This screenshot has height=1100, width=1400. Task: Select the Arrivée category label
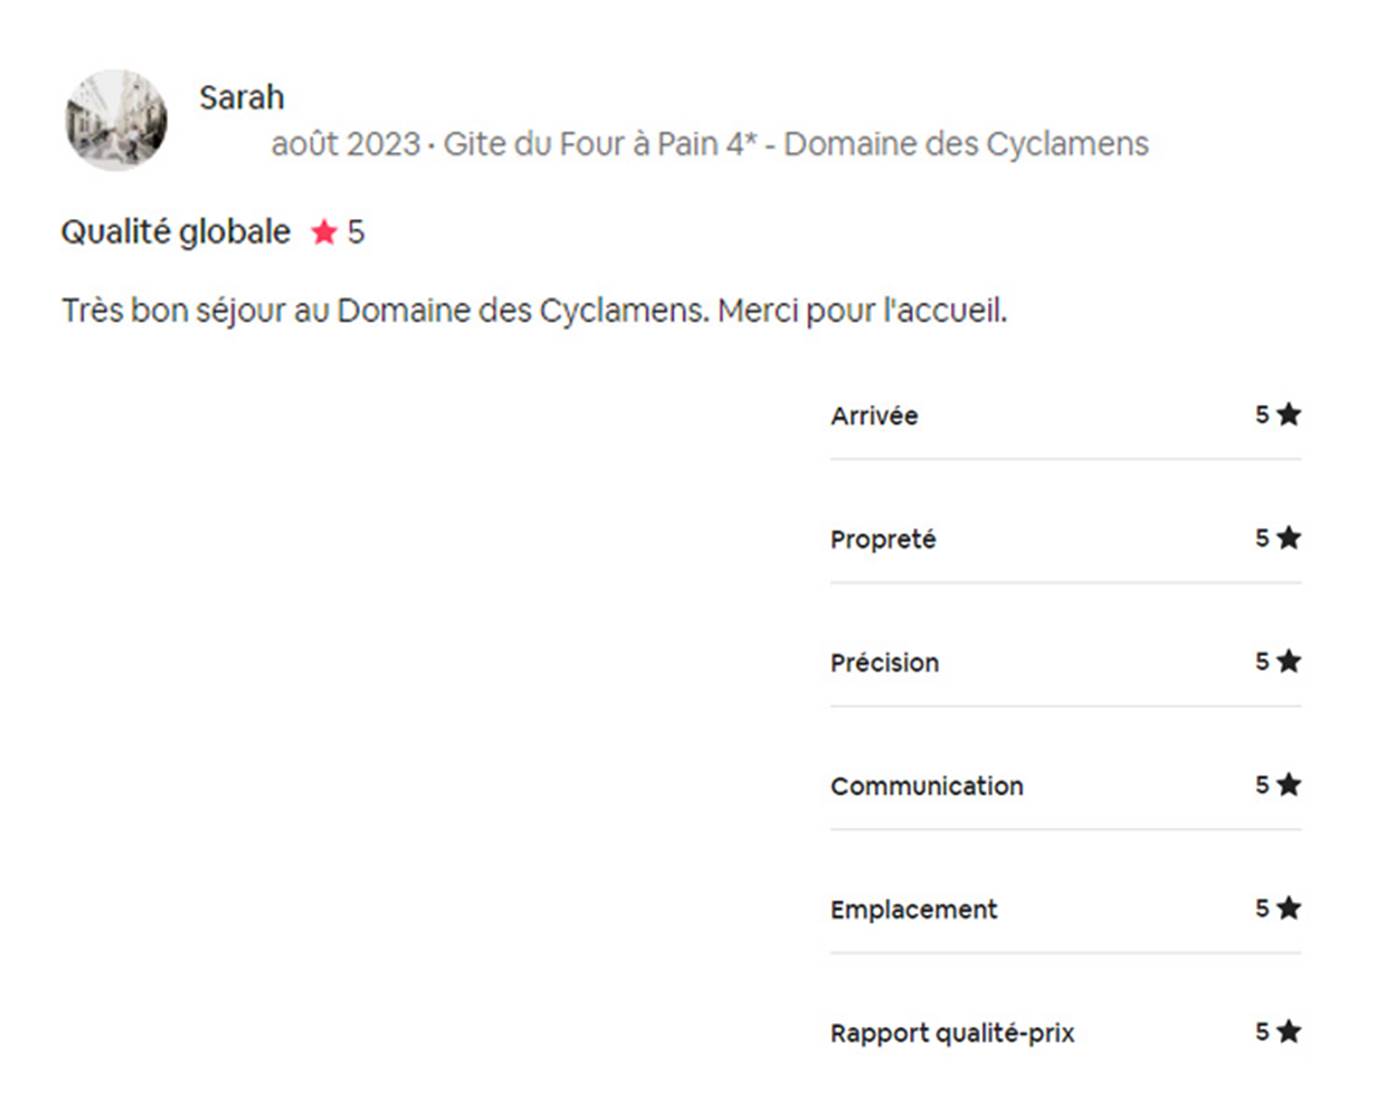click(874, 416)
